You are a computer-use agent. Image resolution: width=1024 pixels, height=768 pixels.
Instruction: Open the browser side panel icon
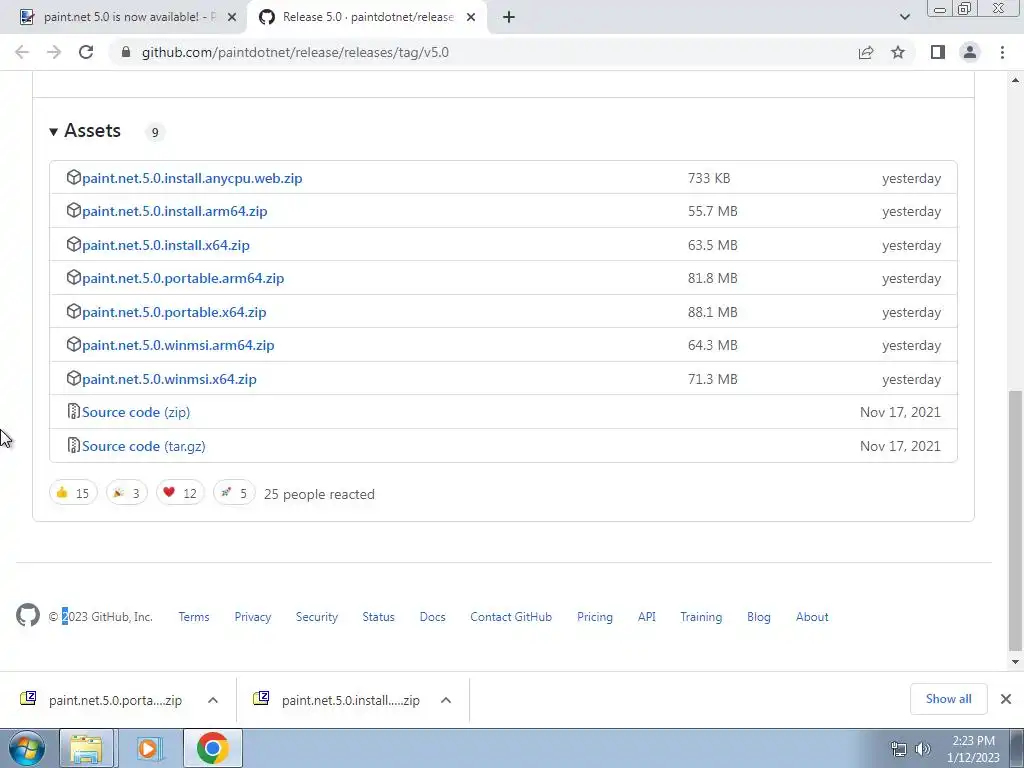(x=938, y=52)
